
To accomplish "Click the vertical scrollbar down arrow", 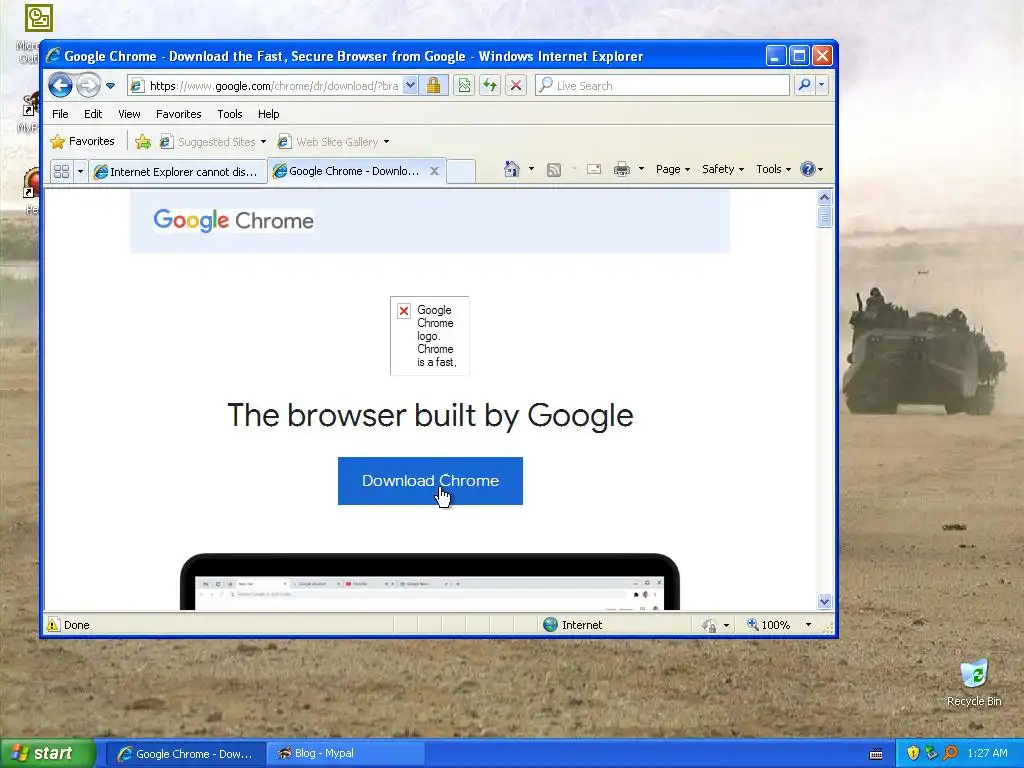I will (824, 601).
